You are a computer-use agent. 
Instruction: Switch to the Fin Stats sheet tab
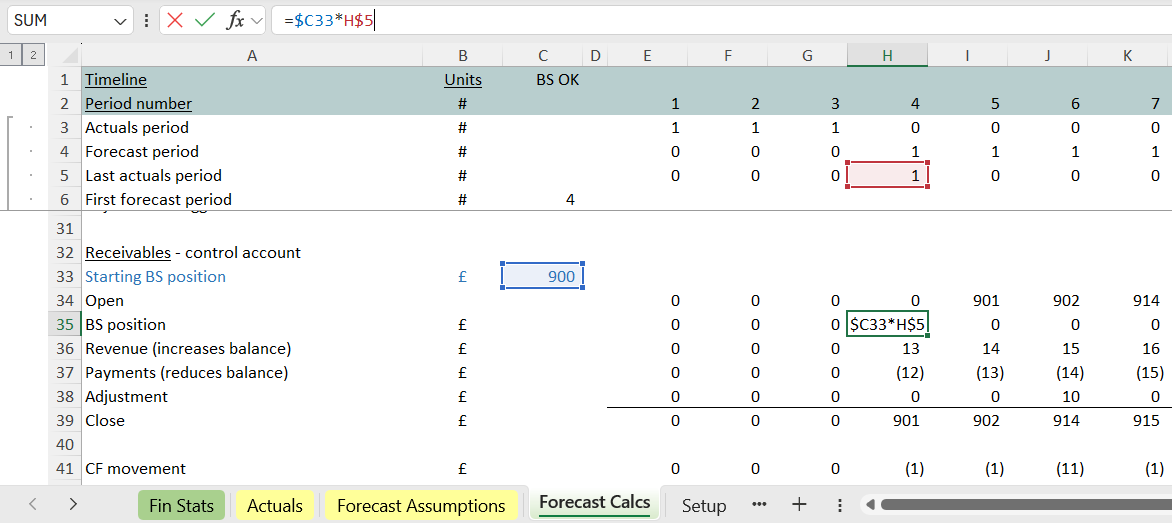[181, 505]
